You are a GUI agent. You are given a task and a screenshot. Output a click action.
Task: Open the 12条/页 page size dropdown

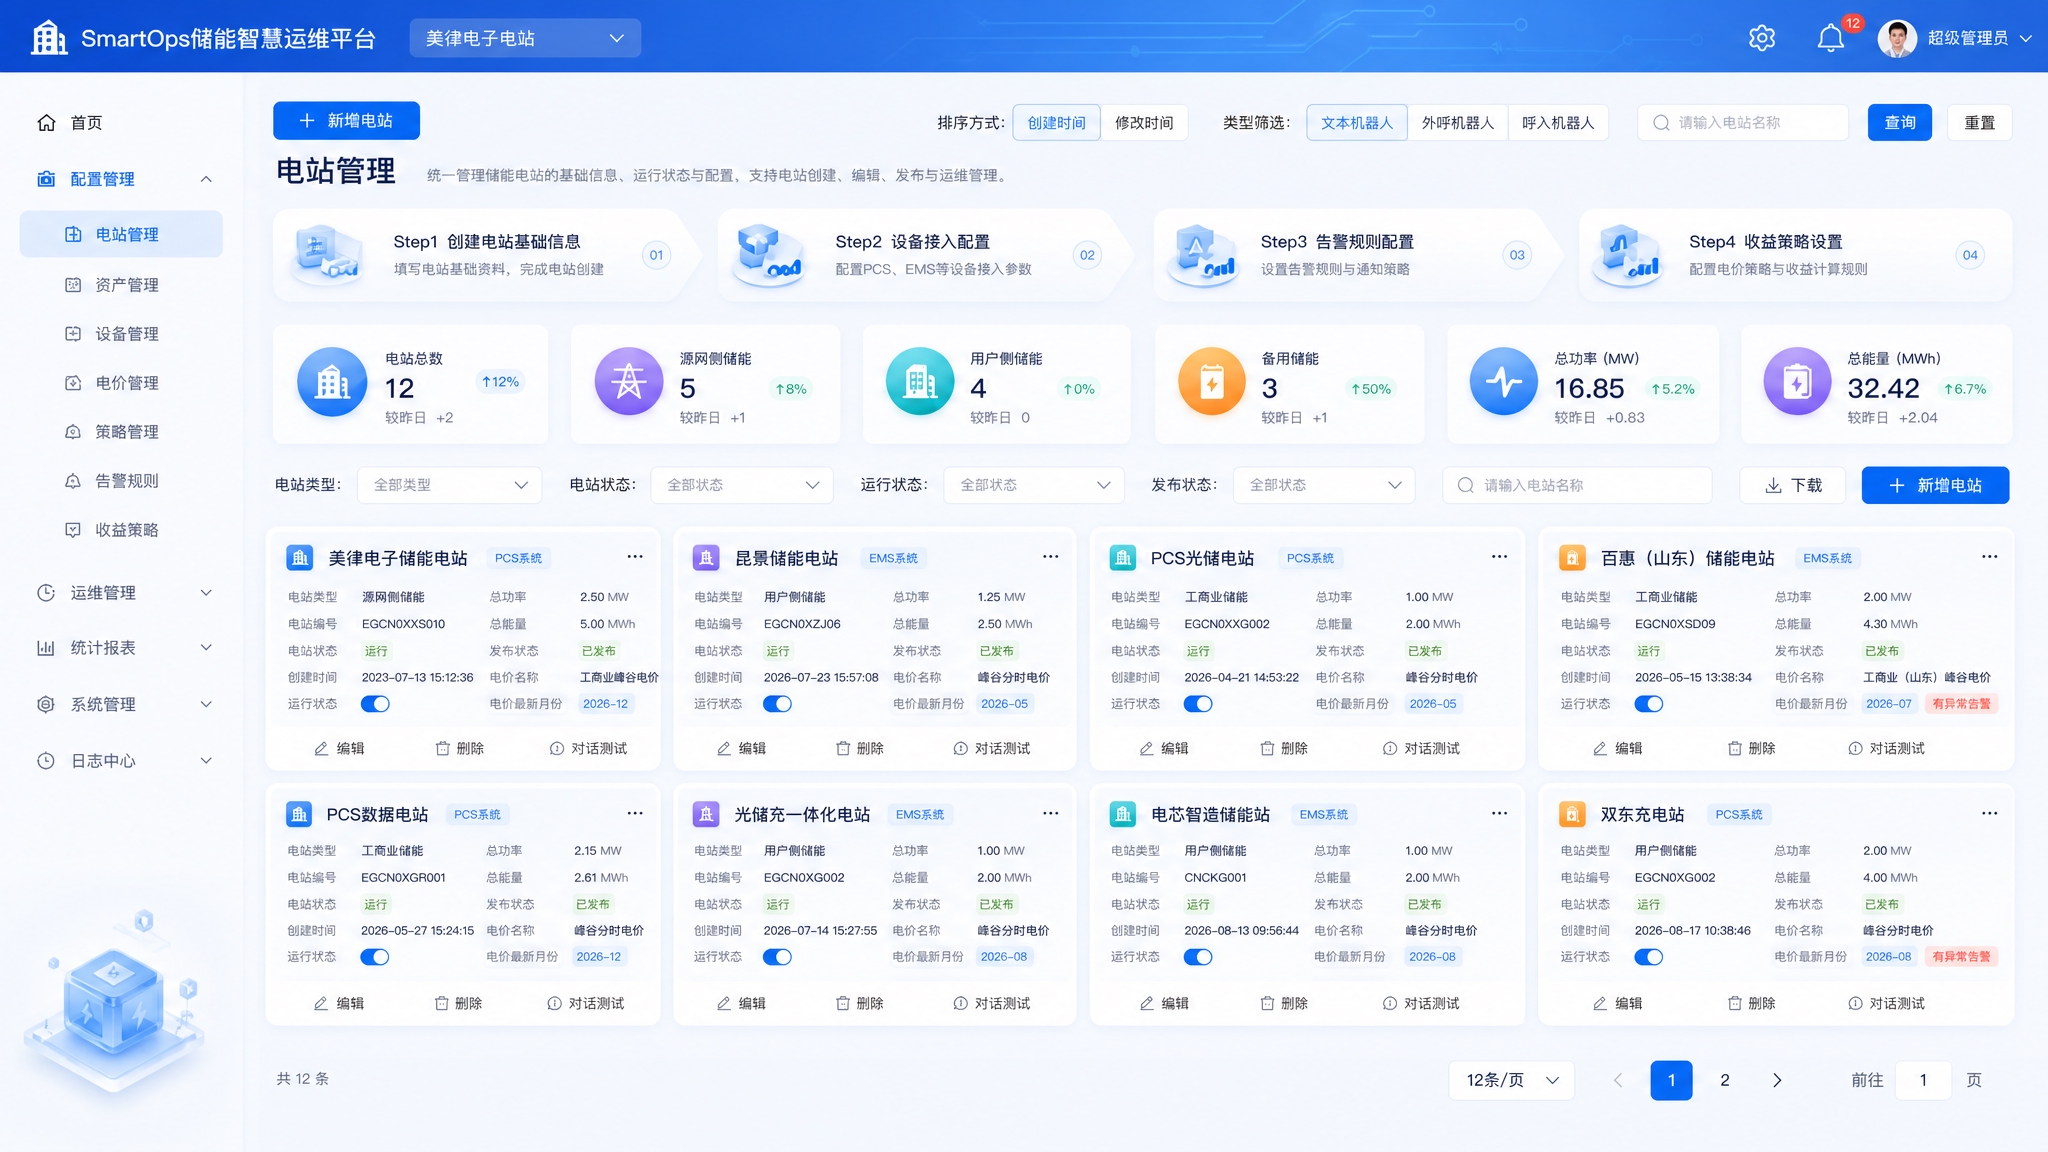pos(1512,1080)
